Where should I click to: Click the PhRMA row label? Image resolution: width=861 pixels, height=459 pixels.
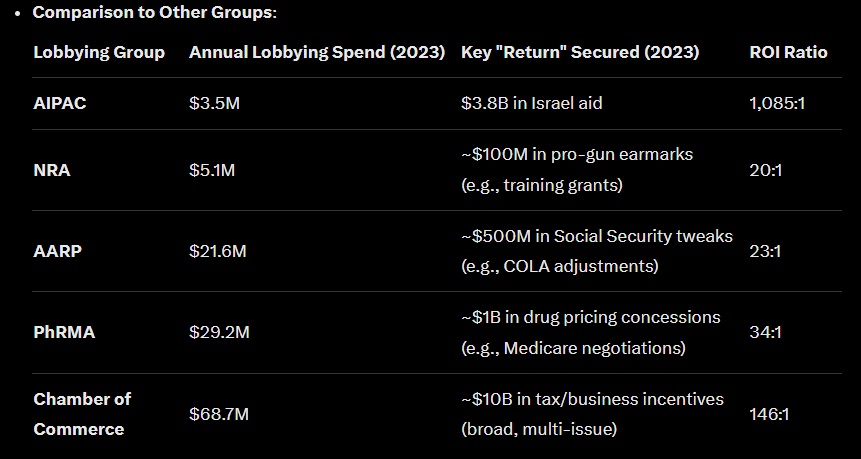coord(64,332)
